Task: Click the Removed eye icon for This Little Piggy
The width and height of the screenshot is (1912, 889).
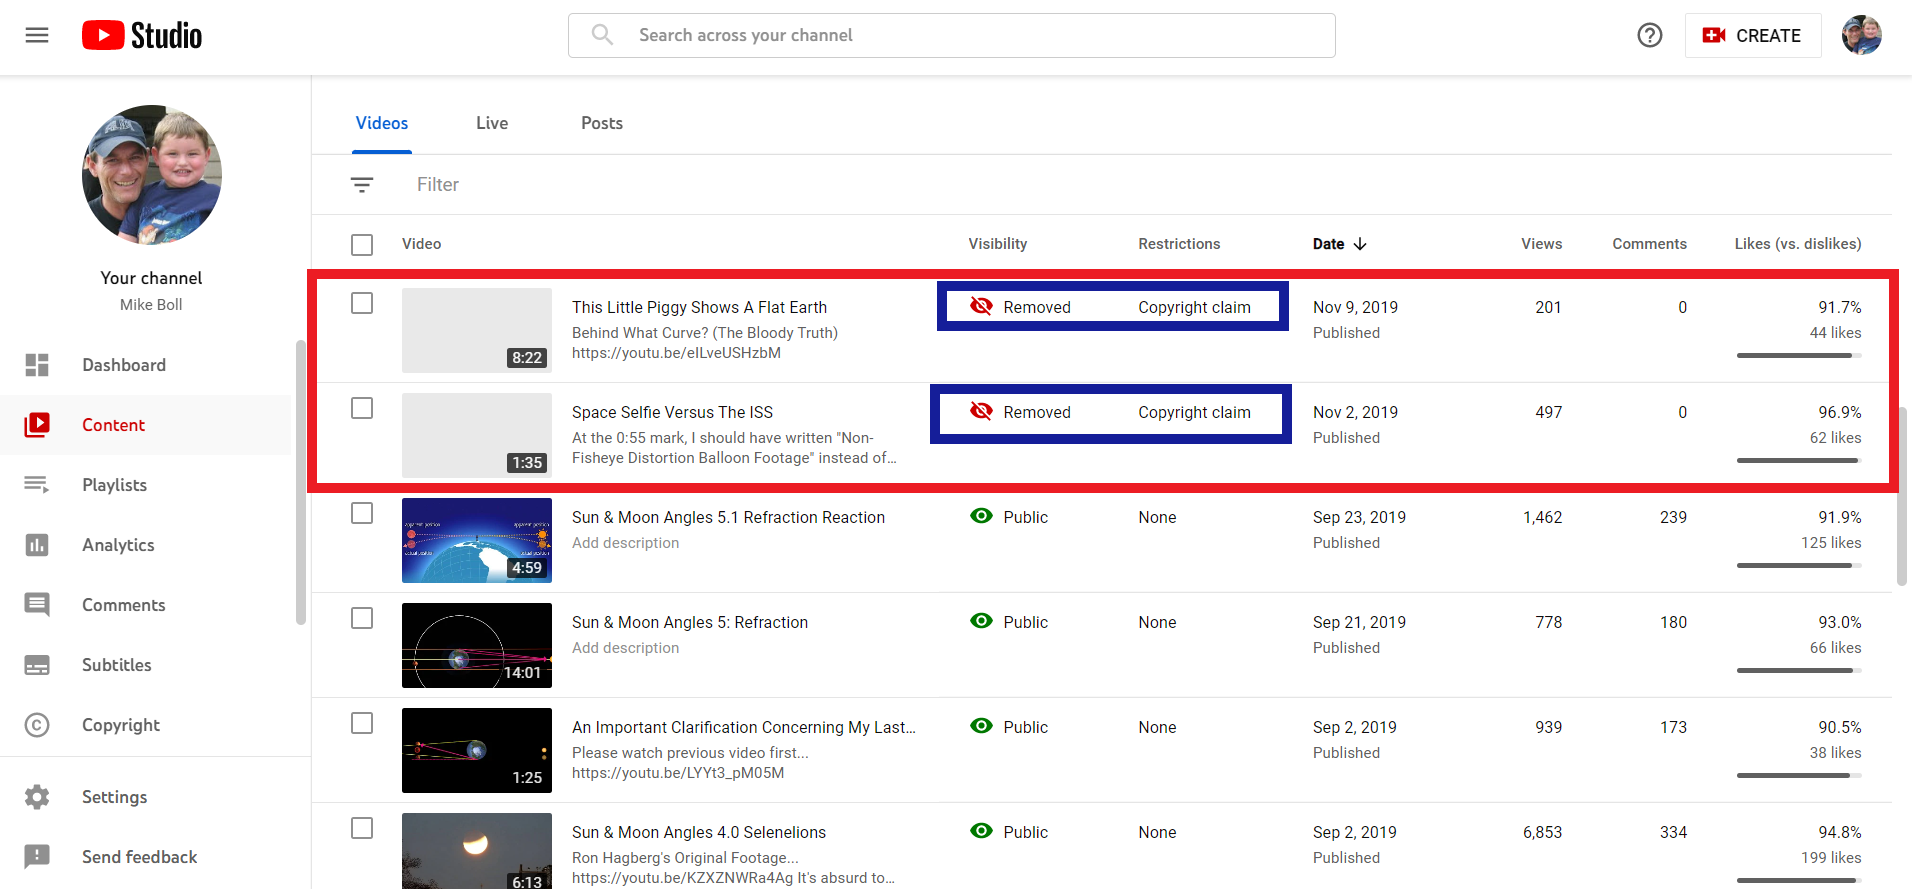Action: 982,306
